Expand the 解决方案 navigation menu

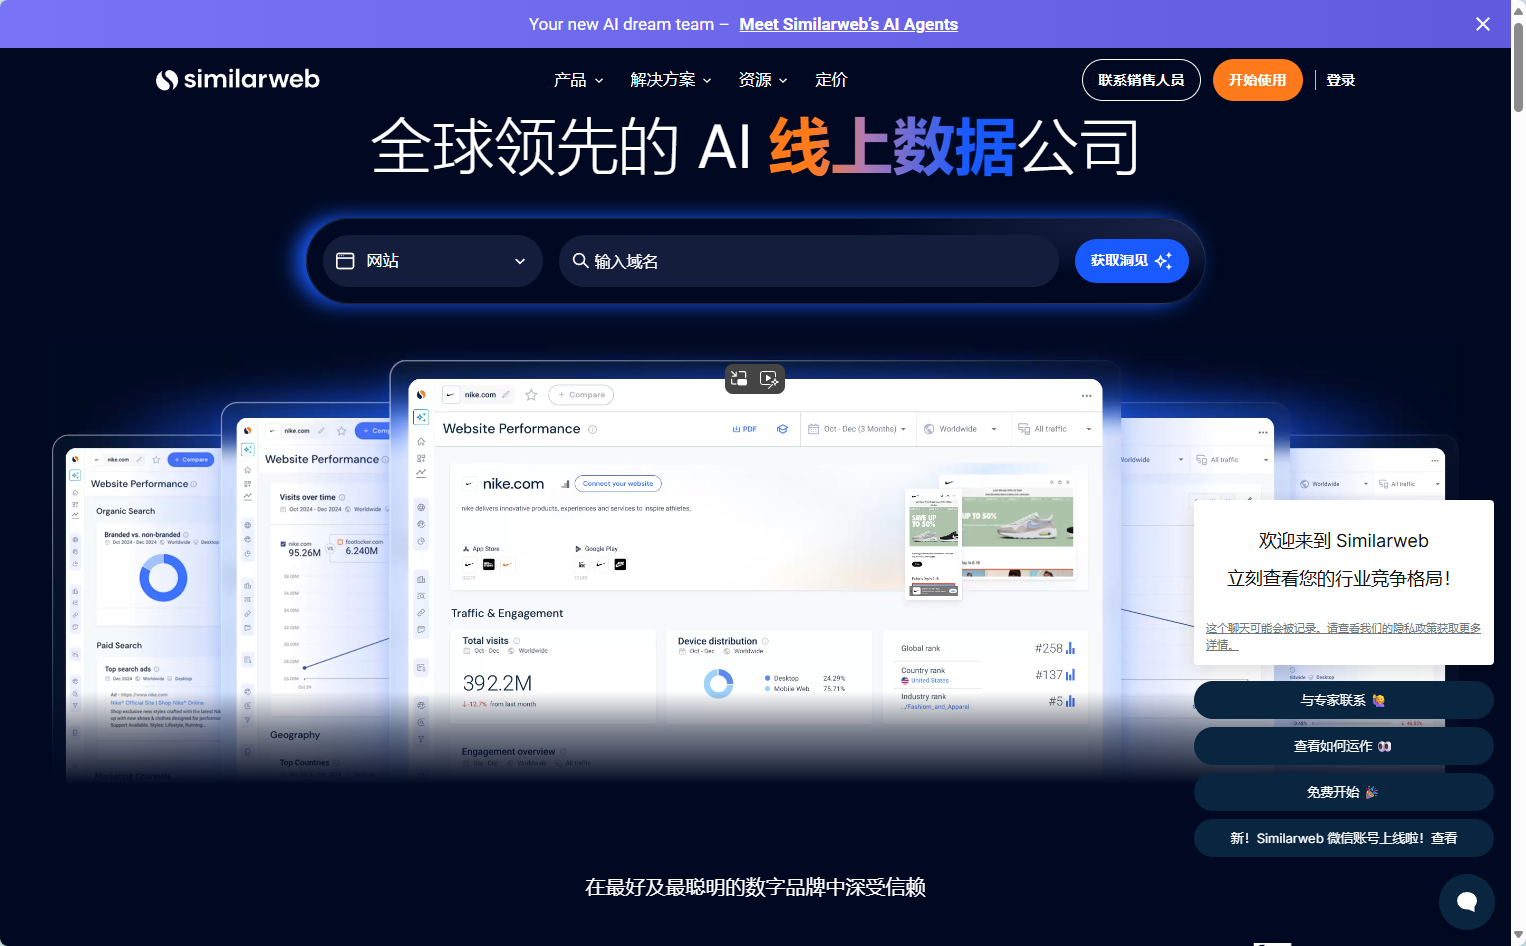pyautogui.click(x=671, y=80)
